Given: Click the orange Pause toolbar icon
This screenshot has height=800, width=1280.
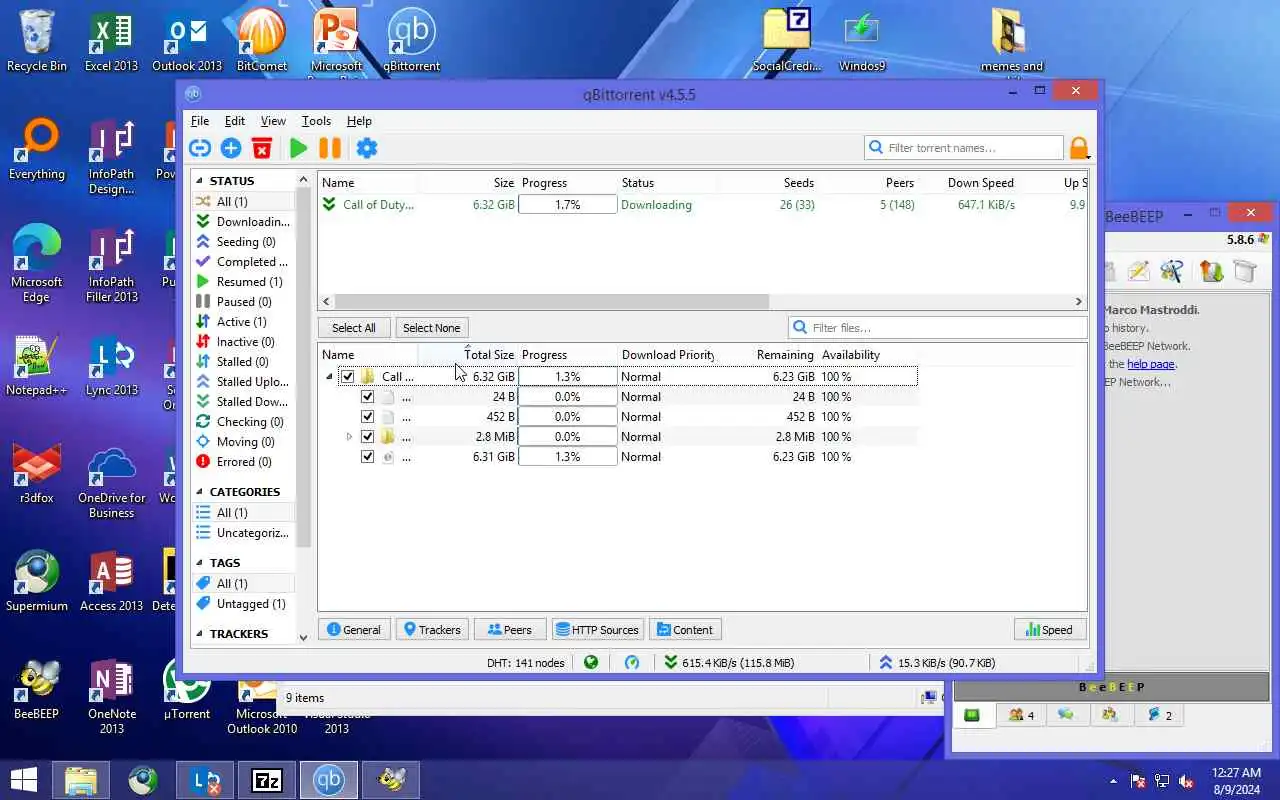Looking at the screenshot, I should point(330,148).
